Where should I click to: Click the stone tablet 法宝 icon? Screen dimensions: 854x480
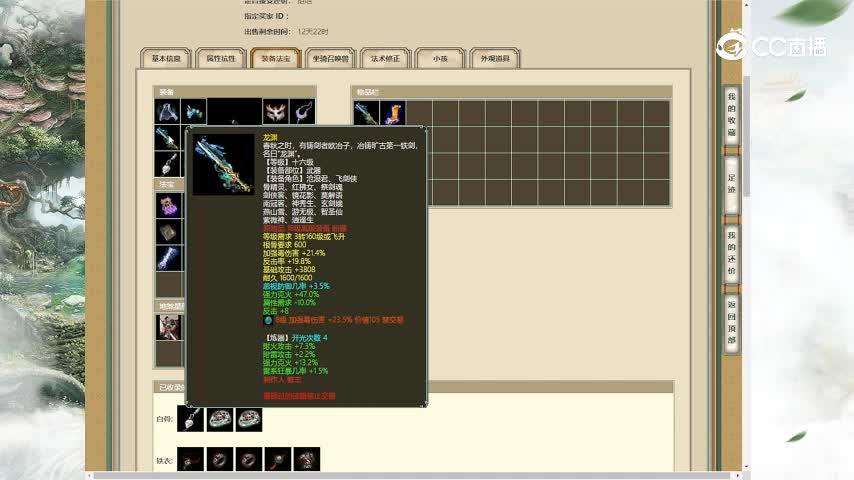pos(169,232)
